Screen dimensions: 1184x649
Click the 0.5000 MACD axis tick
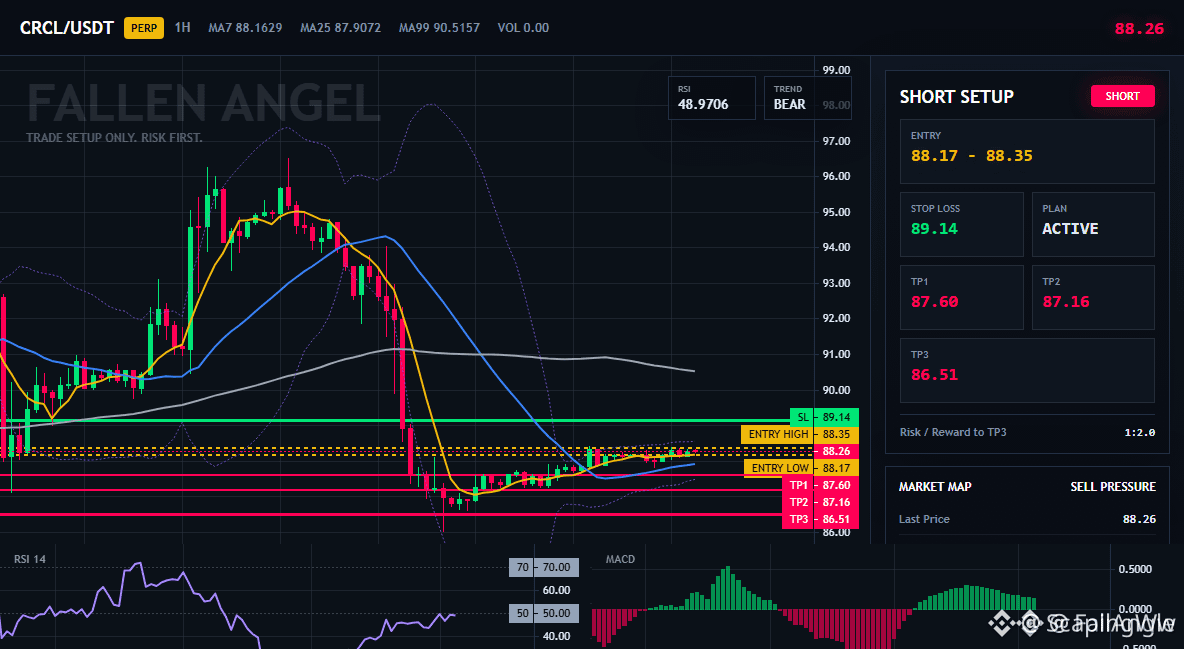pos(1135,569)
